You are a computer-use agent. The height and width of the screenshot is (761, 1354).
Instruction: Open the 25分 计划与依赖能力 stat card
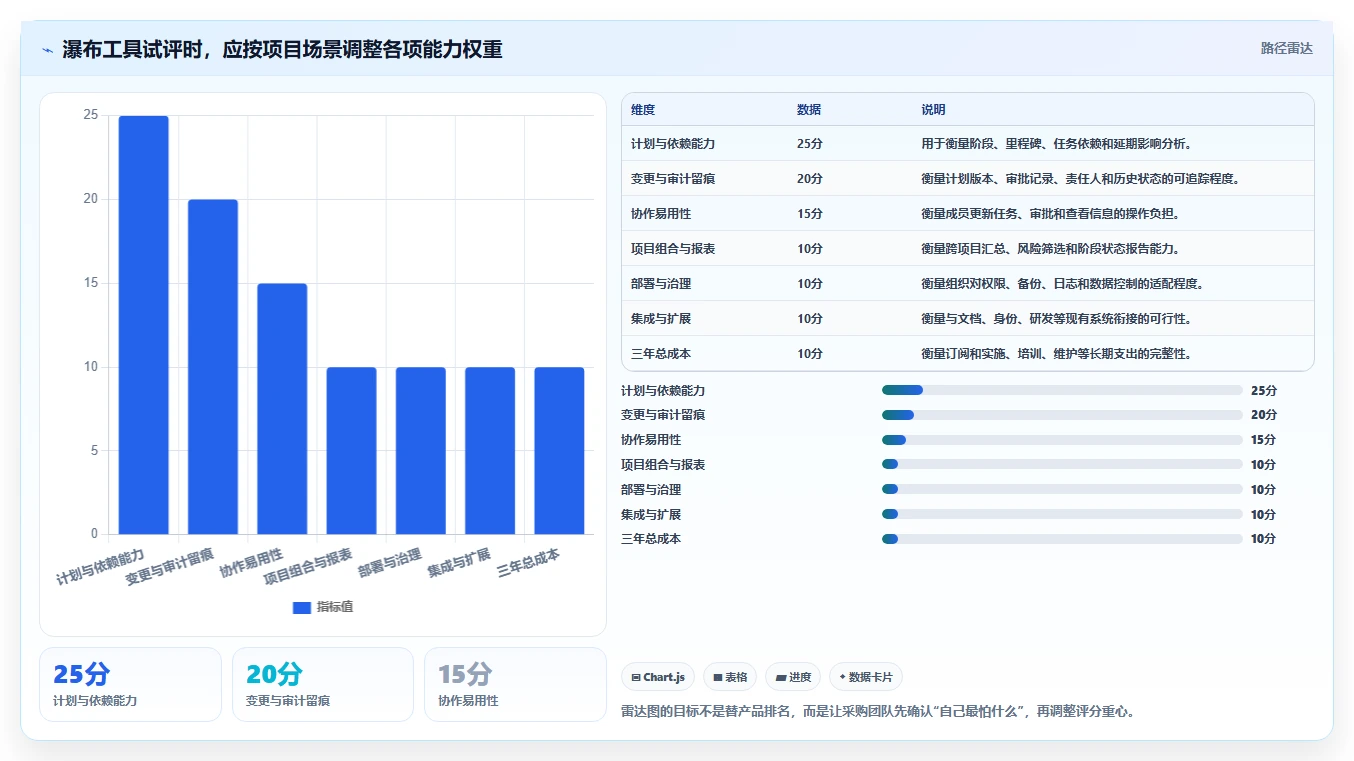130,684
